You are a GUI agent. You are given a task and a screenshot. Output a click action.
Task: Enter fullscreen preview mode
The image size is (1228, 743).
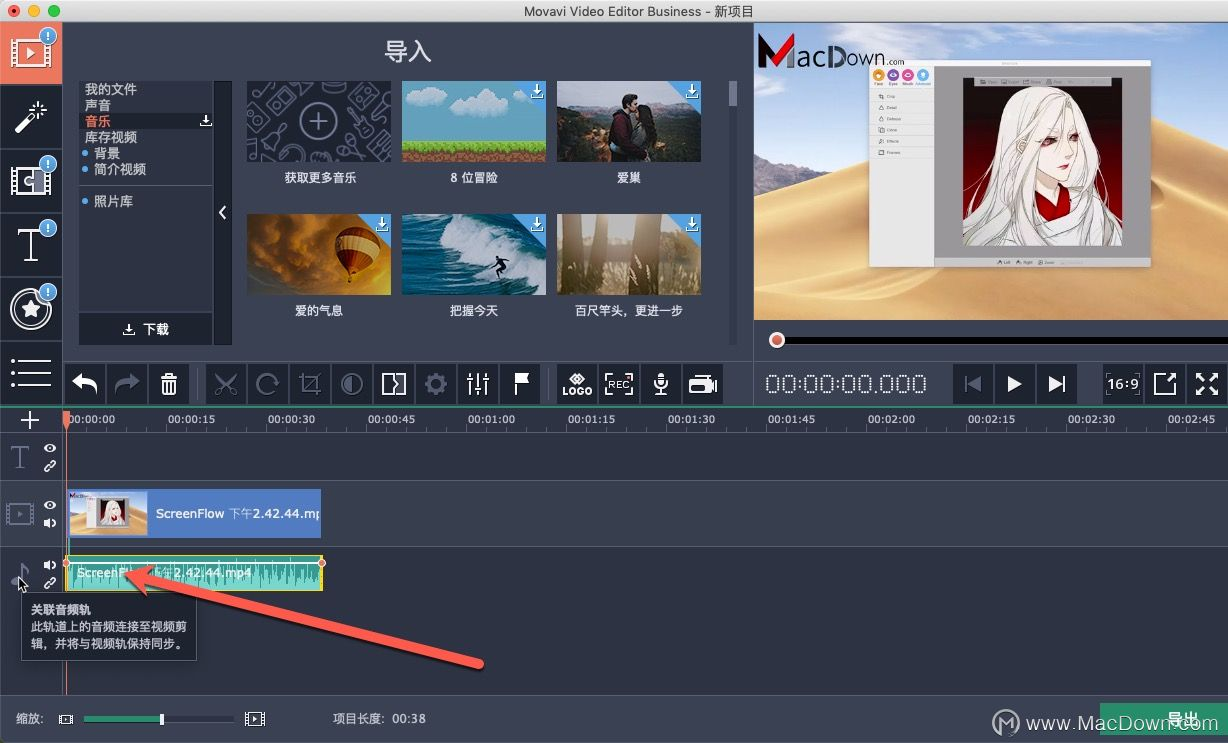[x=1207, y=383]
